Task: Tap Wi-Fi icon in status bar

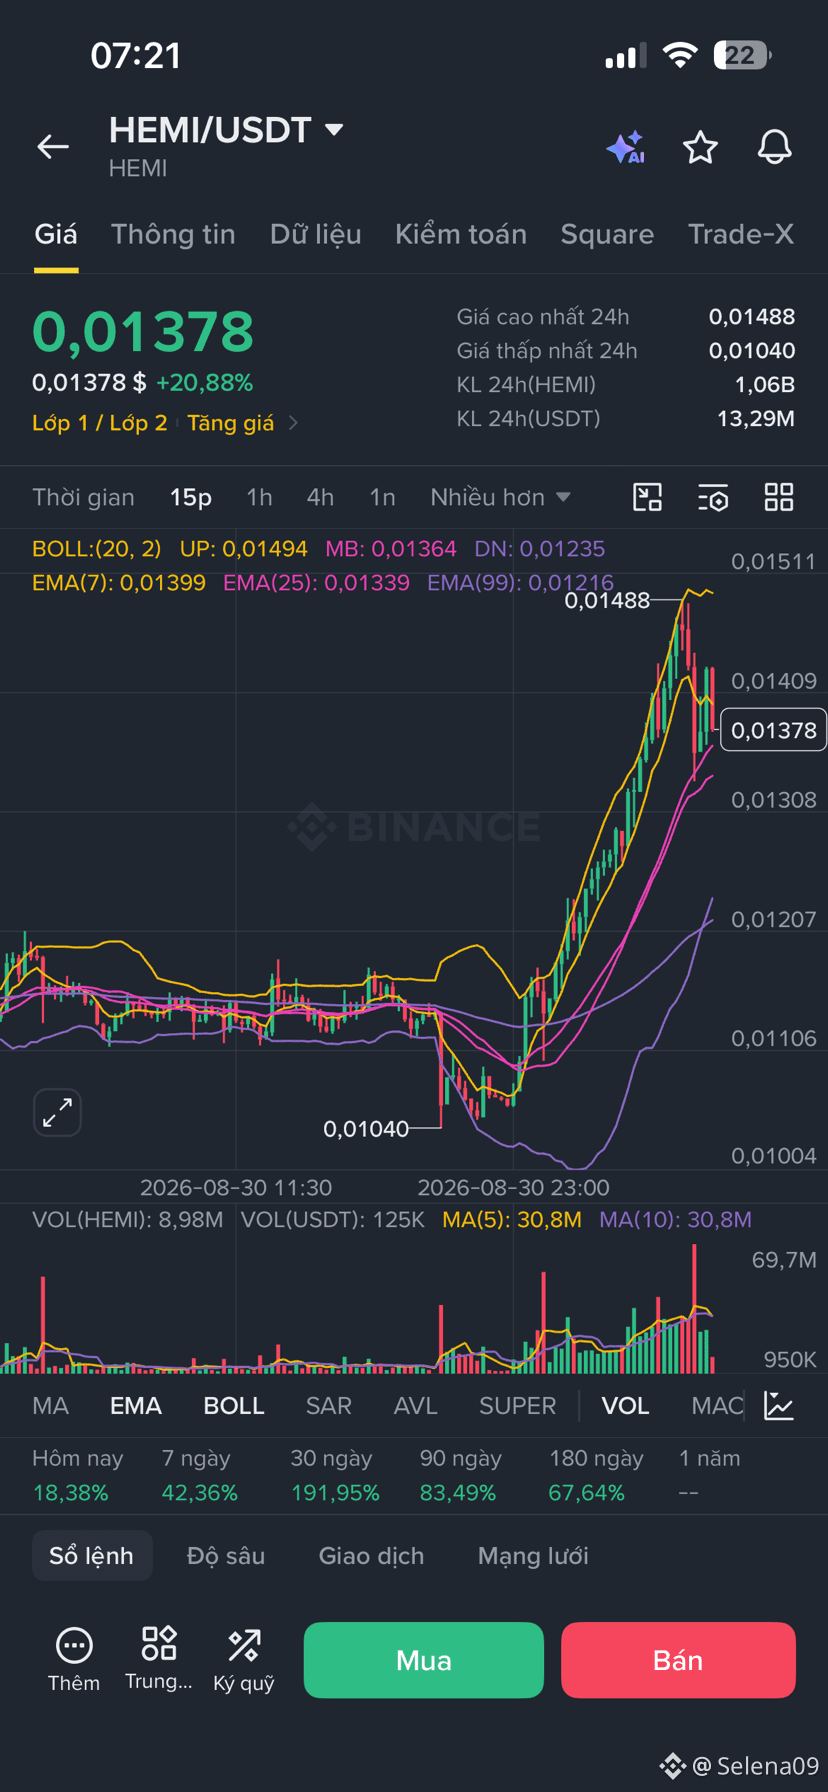Action: click(x=680, y=55)
